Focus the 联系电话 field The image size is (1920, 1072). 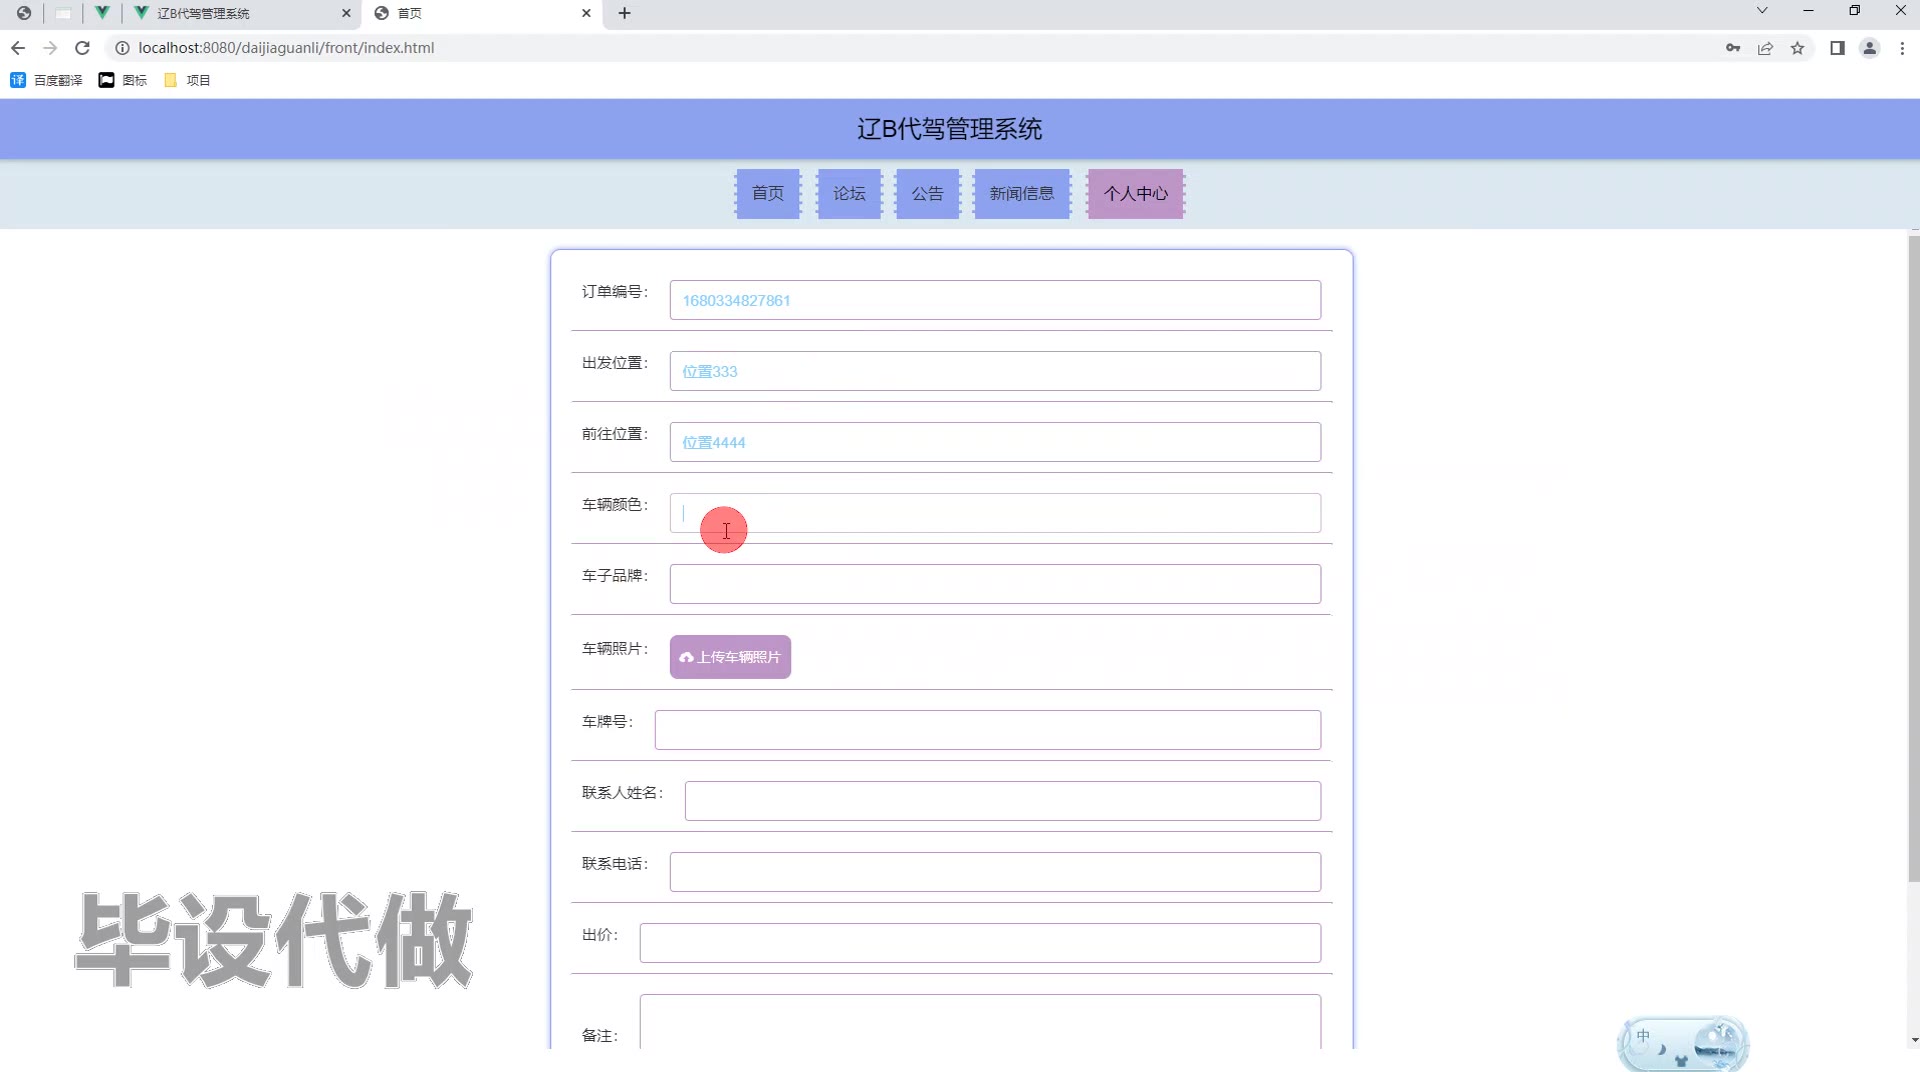click(x=995, y=872)
